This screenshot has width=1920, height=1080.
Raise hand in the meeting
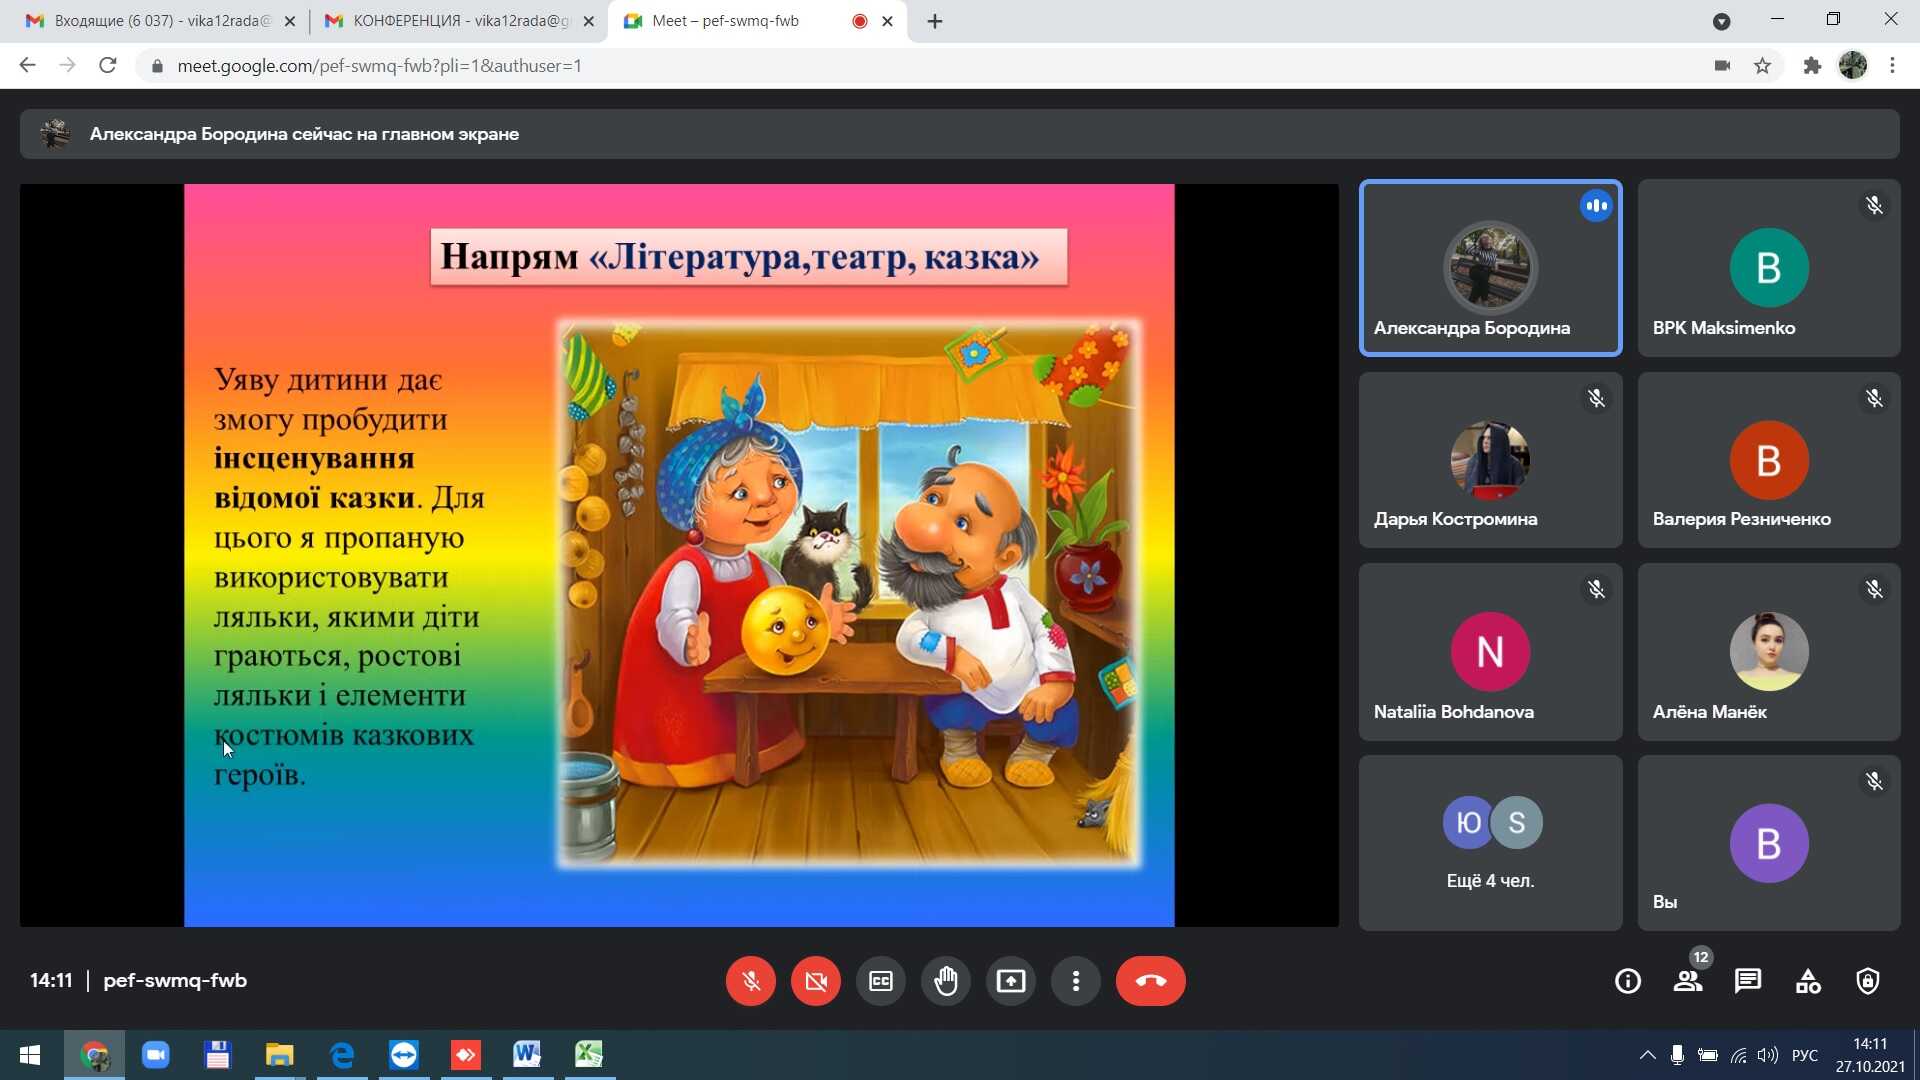click(945, 981)
